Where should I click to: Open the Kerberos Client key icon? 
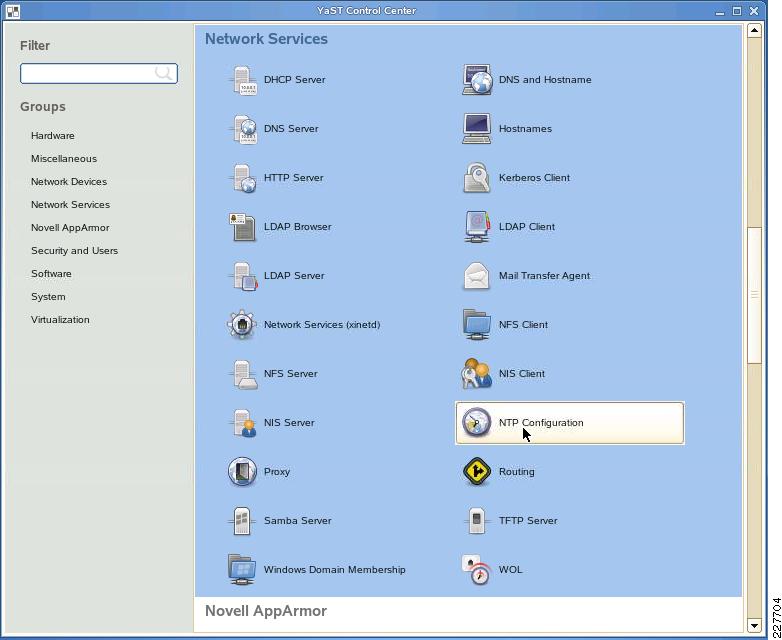pyautogui.click(x=477, y=178)
